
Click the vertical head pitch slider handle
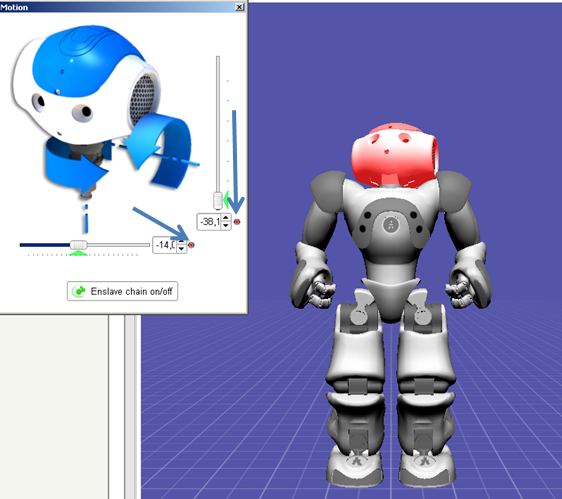[218, 200]
